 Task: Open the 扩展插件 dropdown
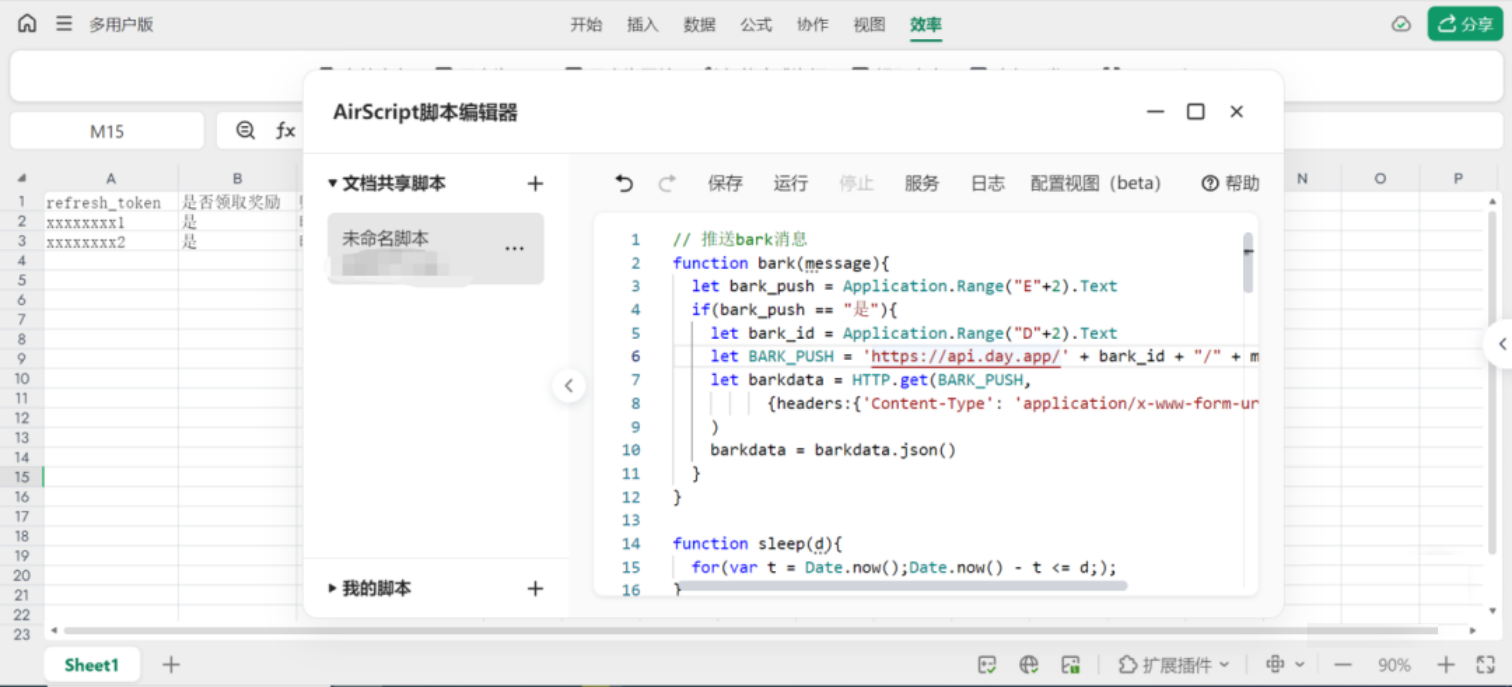pyautogui.click(x=1173, y=665)
